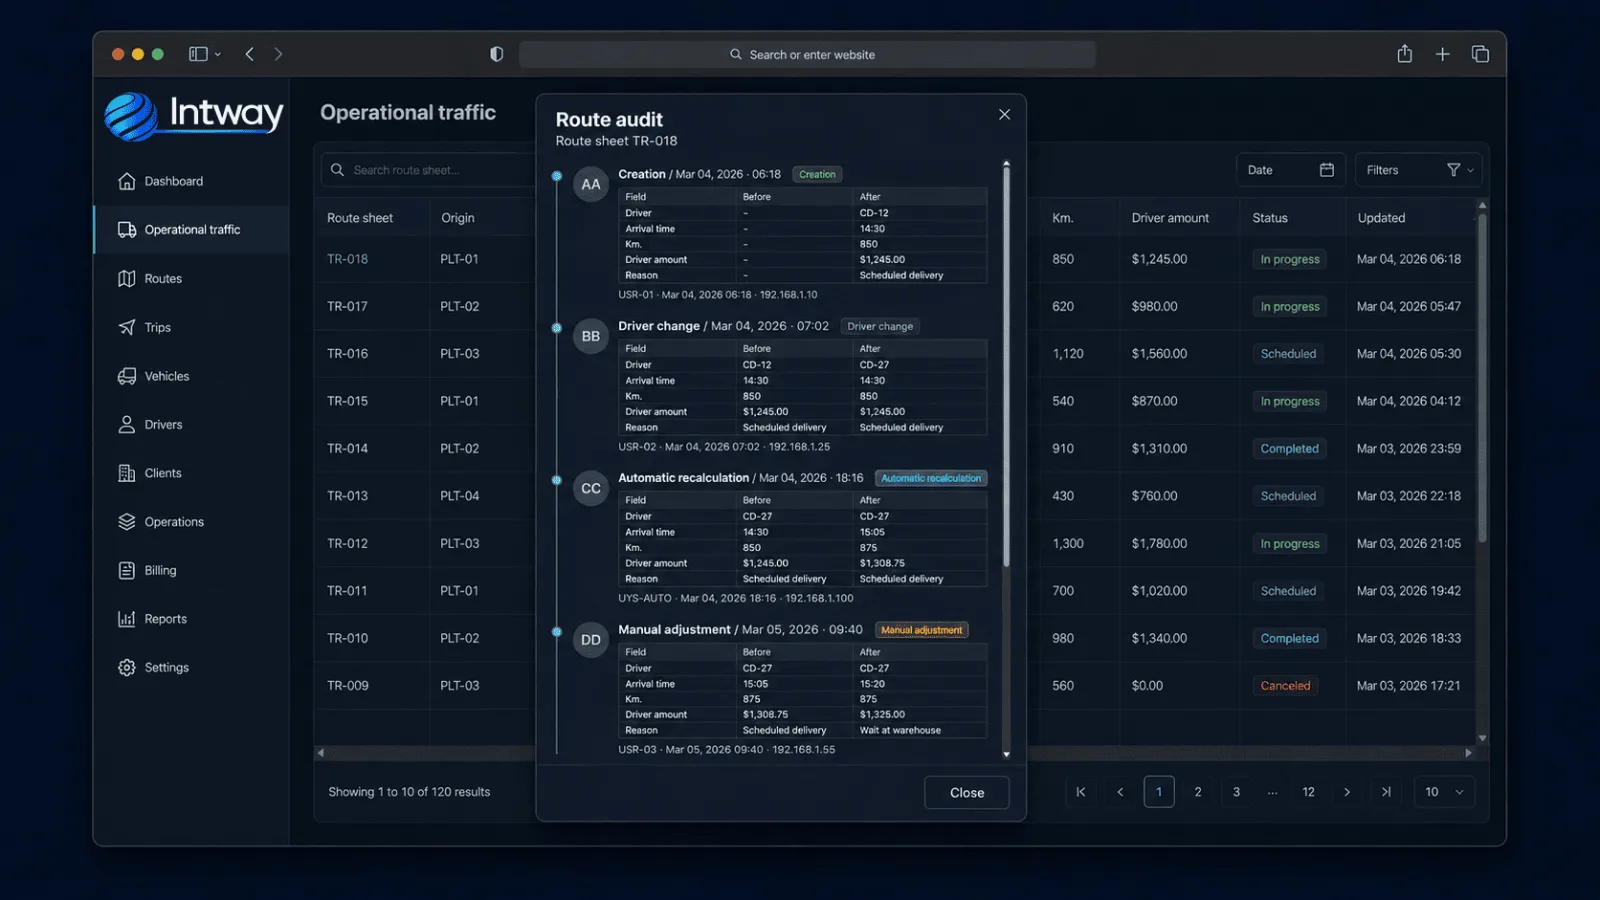This screenshot has height=900, width=1600.
Task: Click the Canceled status badge for TR-009
Action: click(1285, 686)
